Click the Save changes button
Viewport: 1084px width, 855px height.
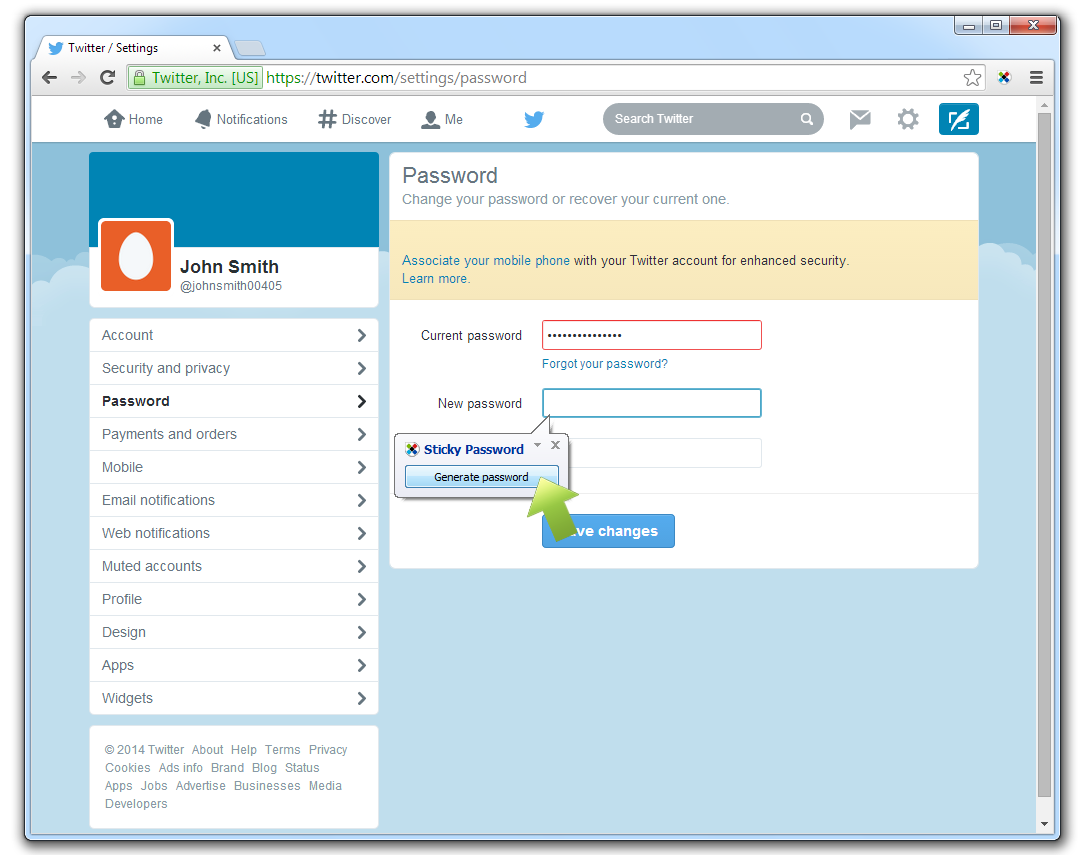point(608,531)
